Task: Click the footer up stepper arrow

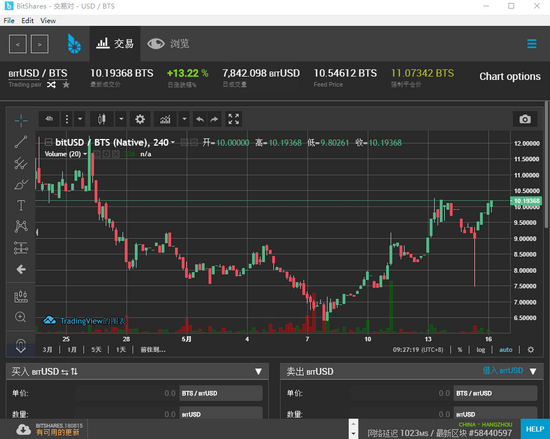Action: click(353, 424)
